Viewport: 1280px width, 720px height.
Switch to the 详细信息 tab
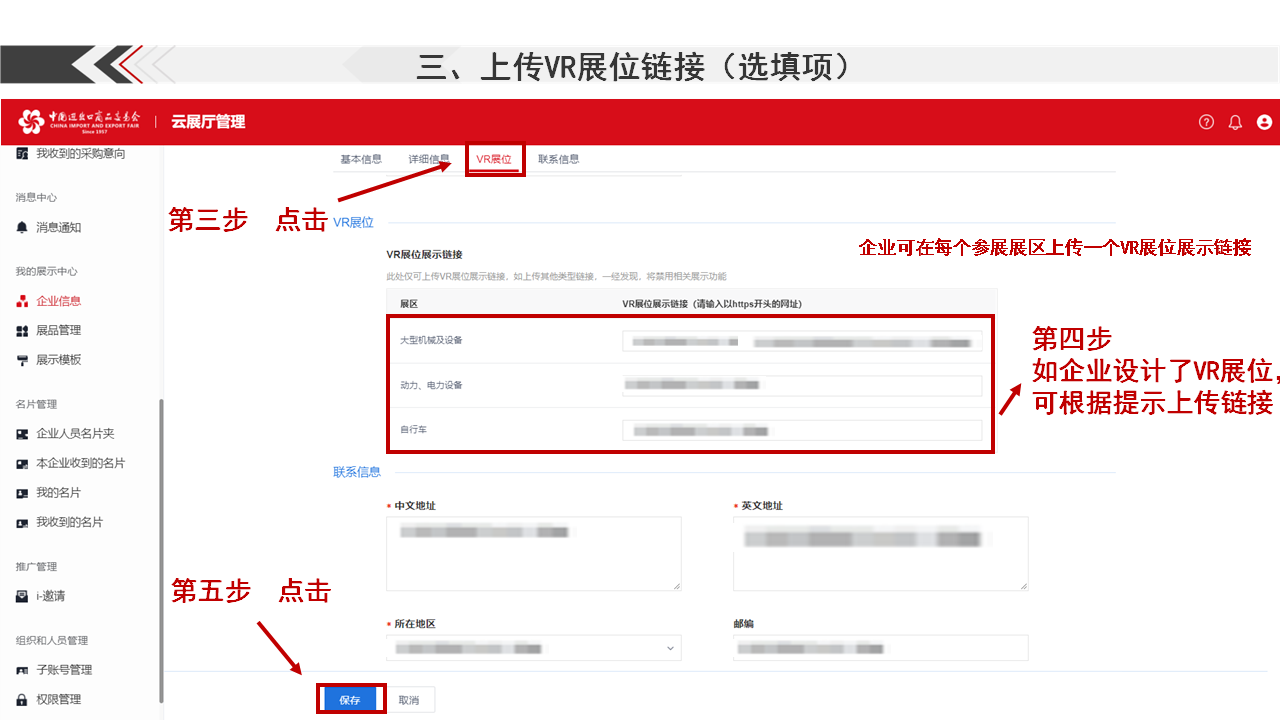click(429, 158)
